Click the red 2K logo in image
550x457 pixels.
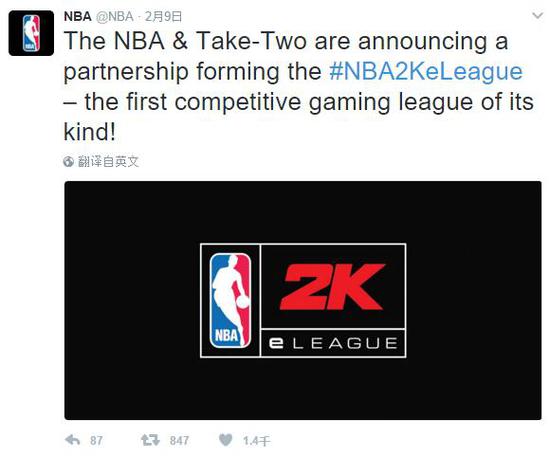(333, 287)
